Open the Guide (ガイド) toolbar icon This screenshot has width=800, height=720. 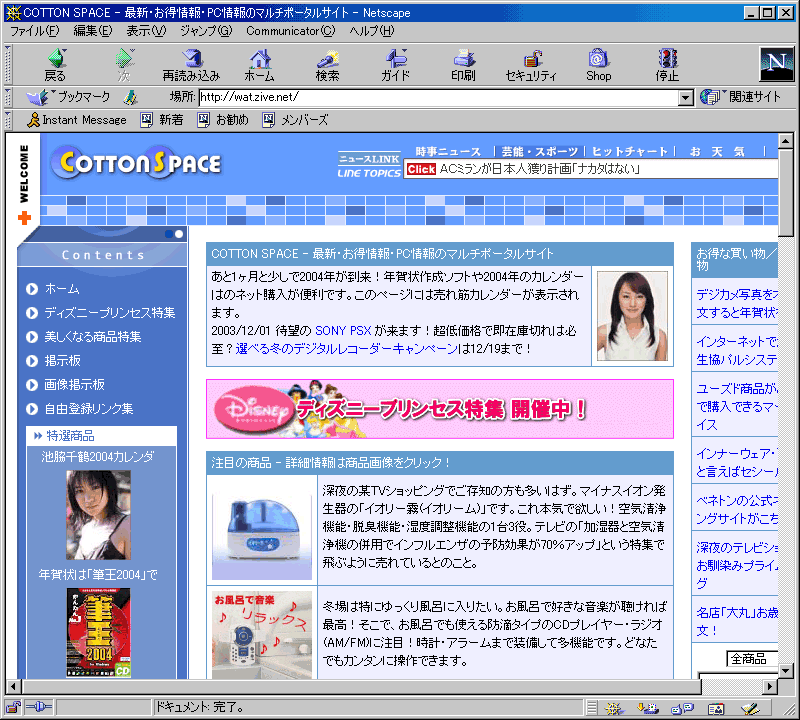tap(395, 65)
